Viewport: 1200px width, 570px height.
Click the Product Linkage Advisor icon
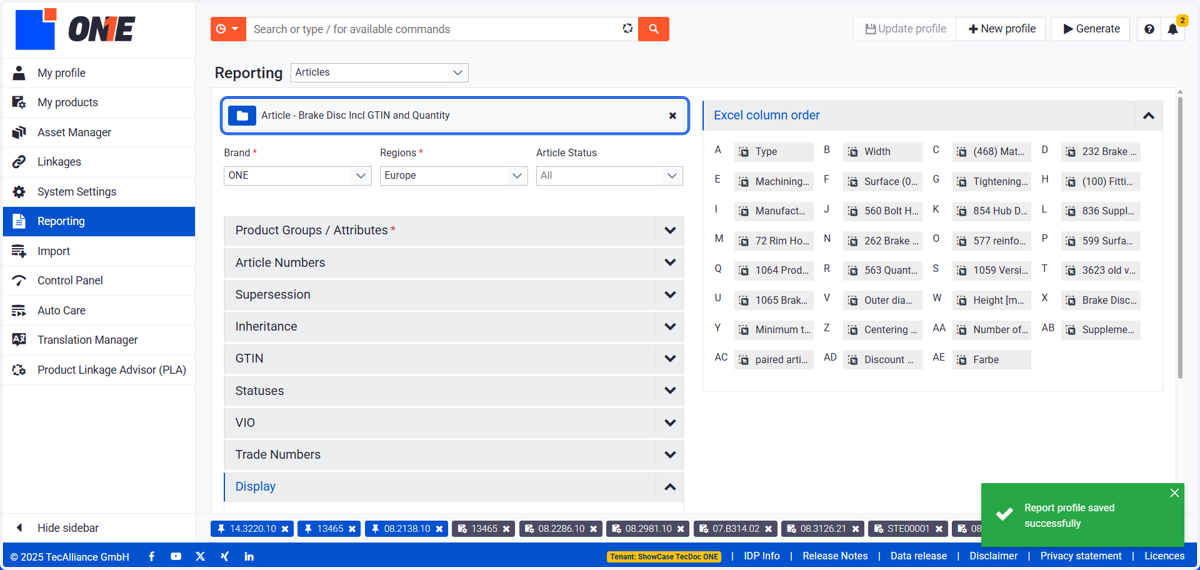pyautogui.click(x=19, y=370)
